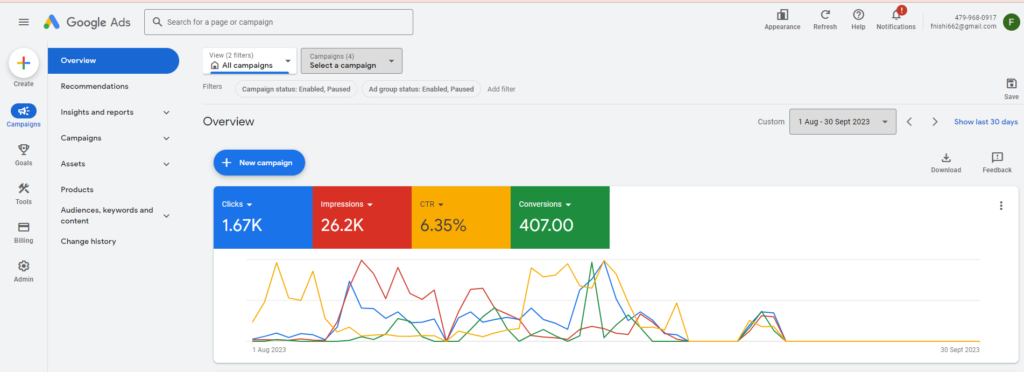Open the Notifications bell
This screenshot has height=372, width=1024.
896,14
